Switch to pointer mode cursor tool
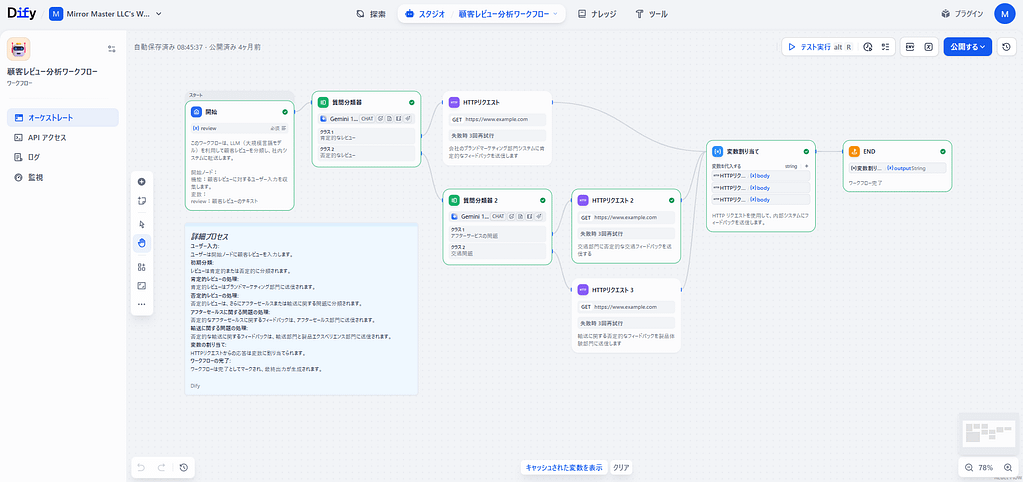Screen dimensions: 1023x482 click(141, 225)
